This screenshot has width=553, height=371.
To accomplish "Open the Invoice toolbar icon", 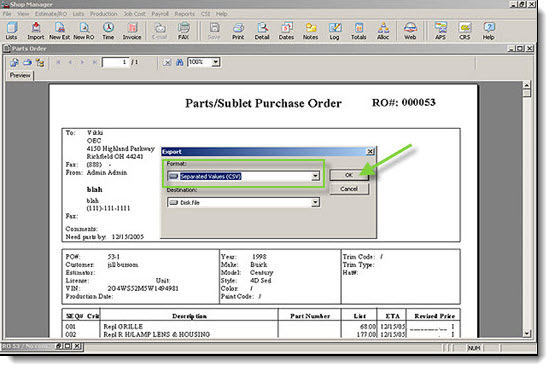I will [x=132, y=31].
